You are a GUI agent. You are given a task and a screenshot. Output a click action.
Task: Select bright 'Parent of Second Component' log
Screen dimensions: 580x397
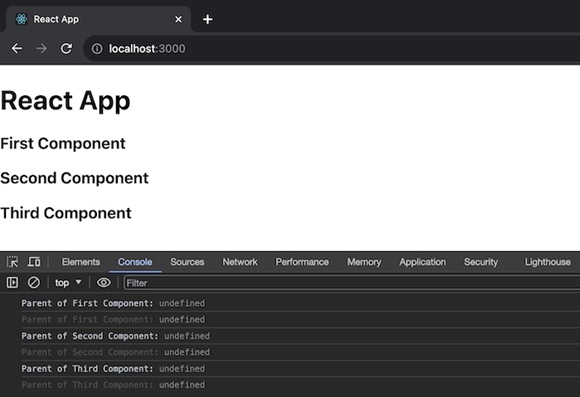point(290,336)
